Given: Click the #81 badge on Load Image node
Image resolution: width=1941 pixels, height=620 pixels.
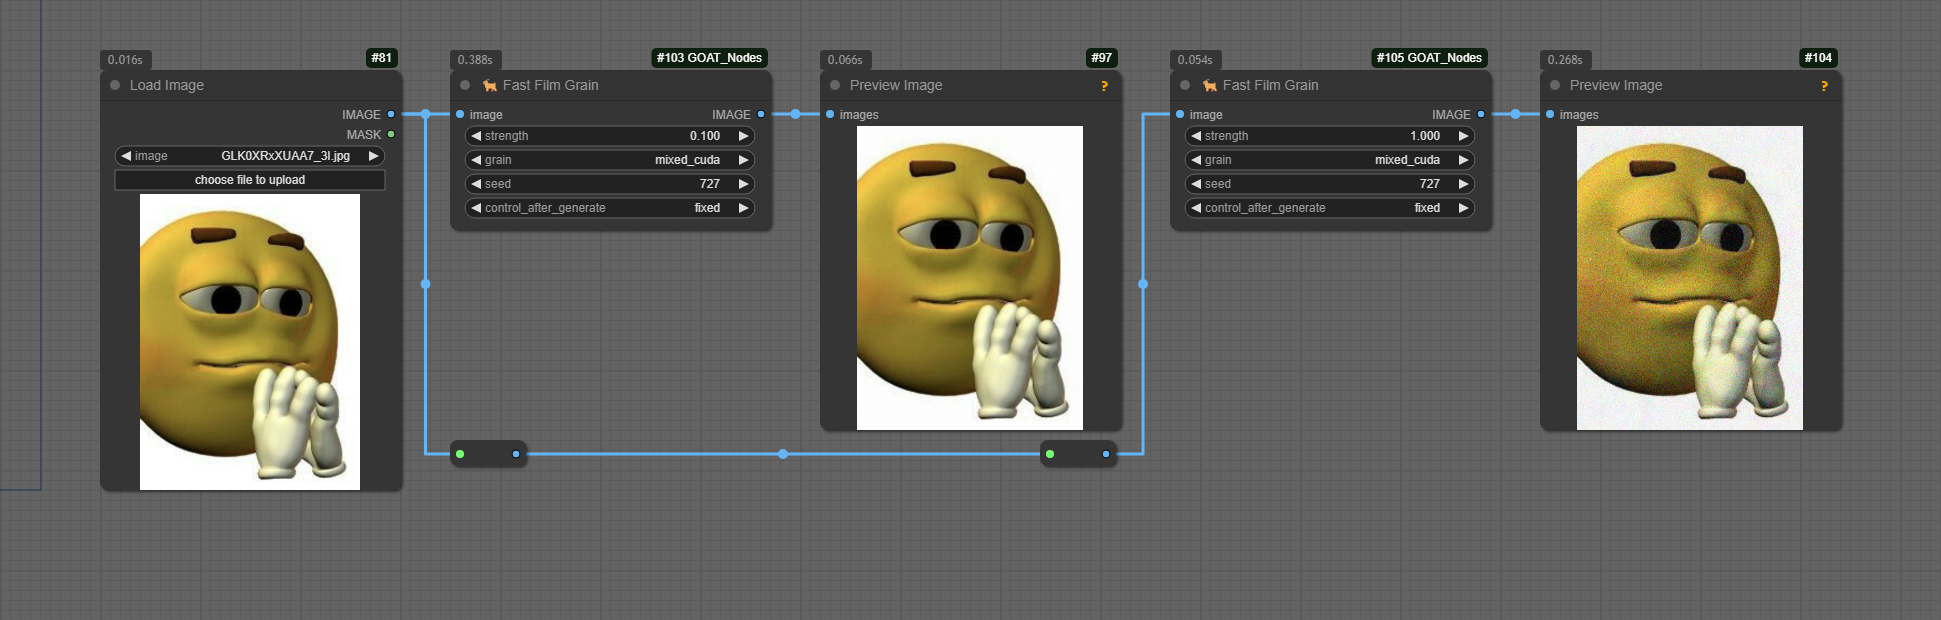Looking at the screenshot, I should point(382,58).
